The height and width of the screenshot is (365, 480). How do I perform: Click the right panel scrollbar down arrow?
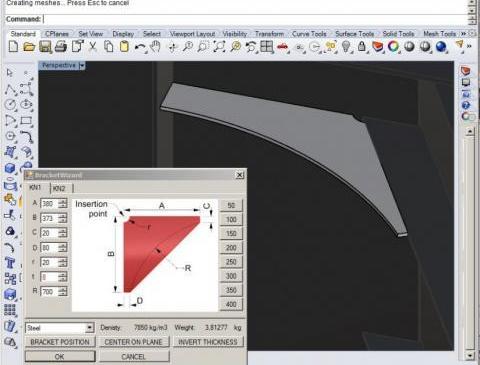point(470,356)
